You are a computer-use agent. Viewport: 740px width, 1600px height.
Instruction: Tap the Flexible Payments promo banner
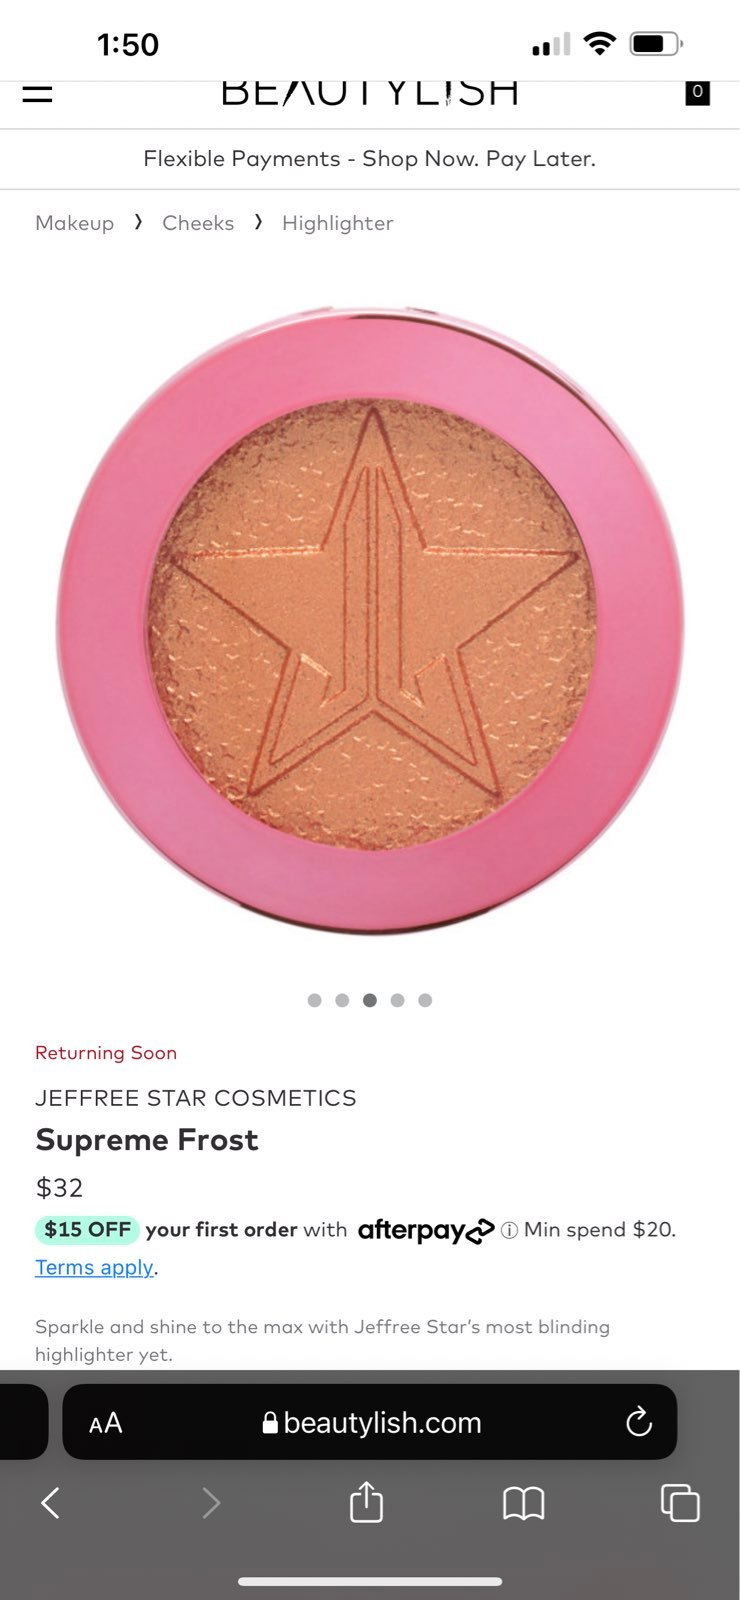(370, 159)
